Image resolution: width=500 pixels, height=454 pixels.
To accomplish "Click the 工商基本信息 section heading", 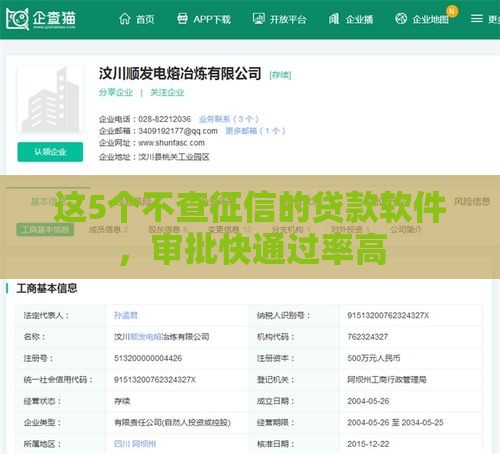I will (47, 288).
